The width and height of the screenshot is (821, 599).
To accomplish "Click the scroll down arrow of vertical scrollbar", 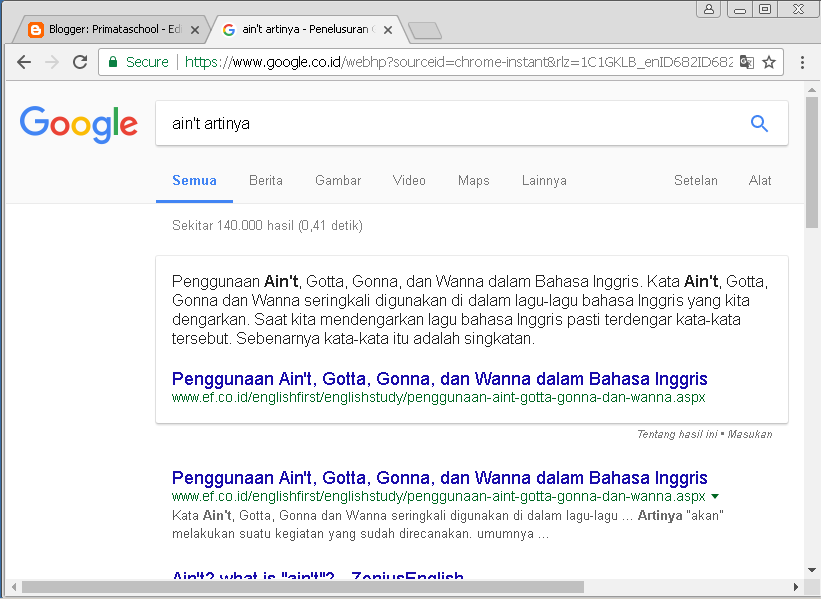I will point(812,570).
